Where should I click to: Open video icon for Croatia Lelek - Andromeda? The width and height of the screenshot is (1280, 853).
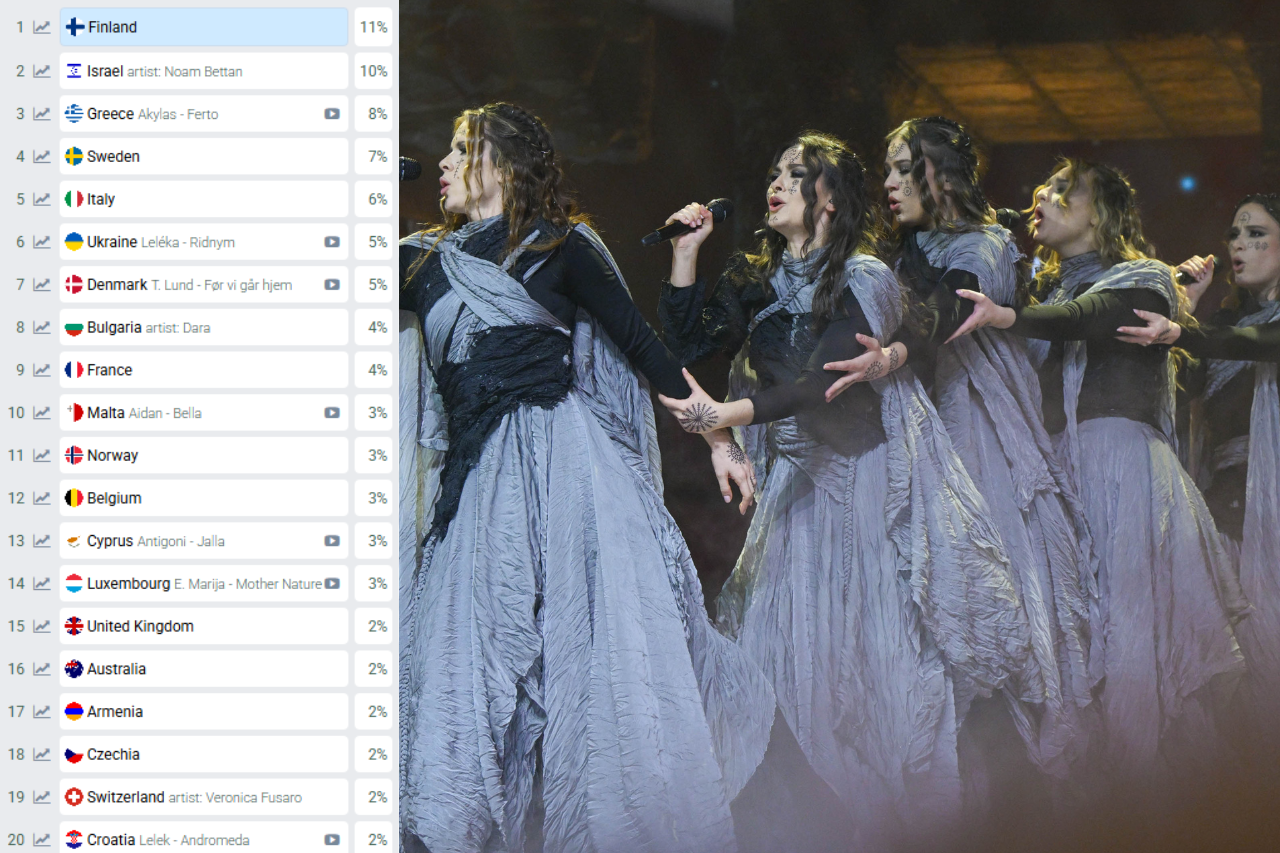coord(332,840)
